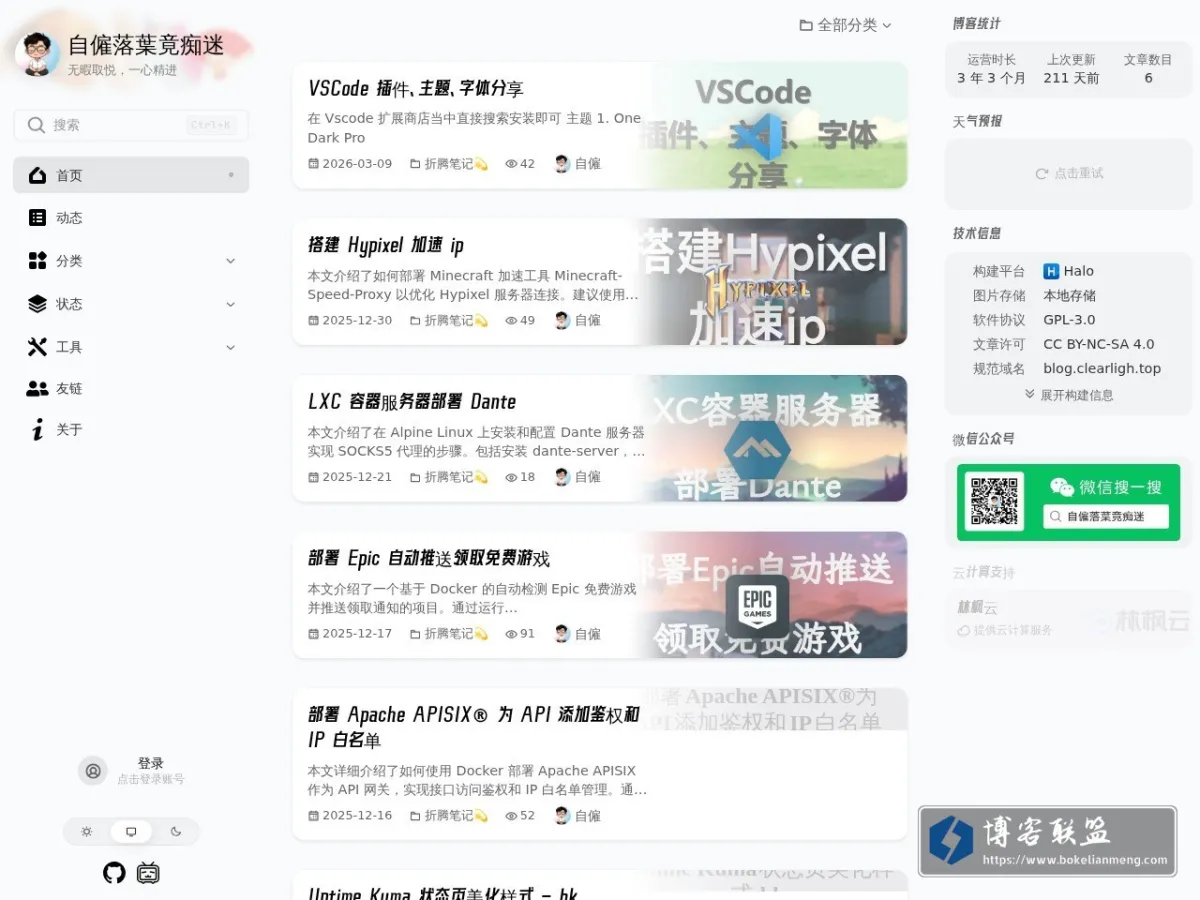Open article 搭建 Hypixel 加速 ip
The width and height of the screenshot is (1200, 900).
point(386,245)
